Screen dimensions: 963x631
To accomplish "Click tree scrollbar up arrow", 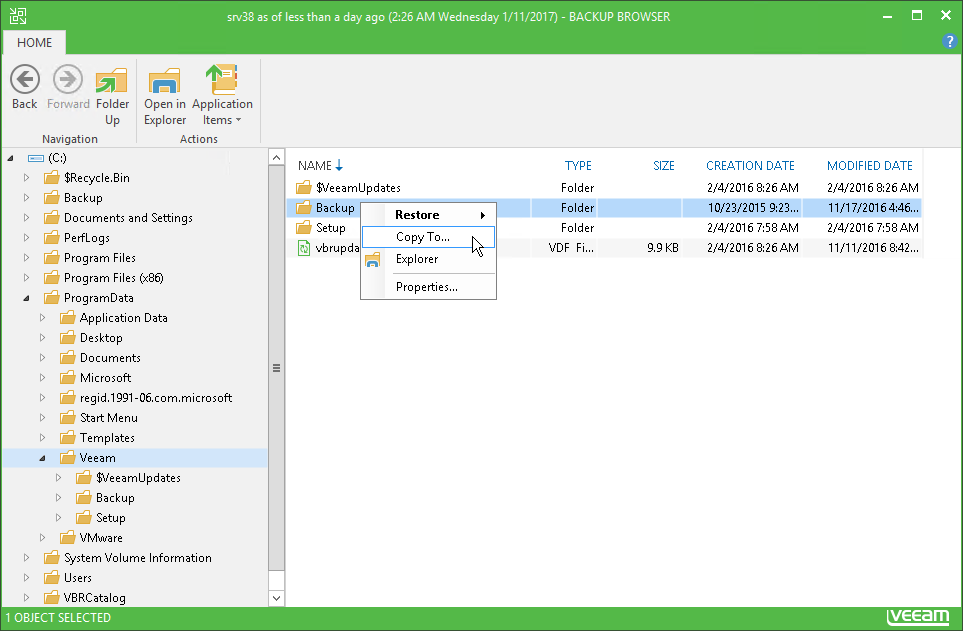I will [x=276, y=158].
